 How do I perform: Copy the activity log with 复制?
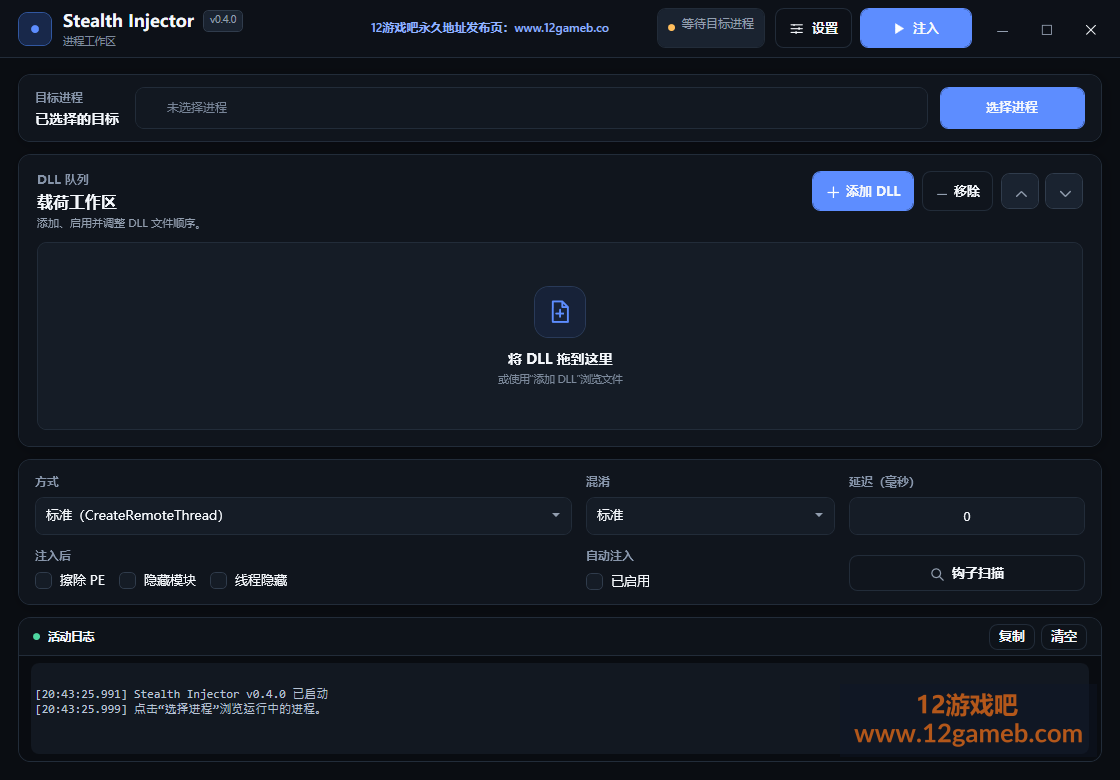[1011, 636]
